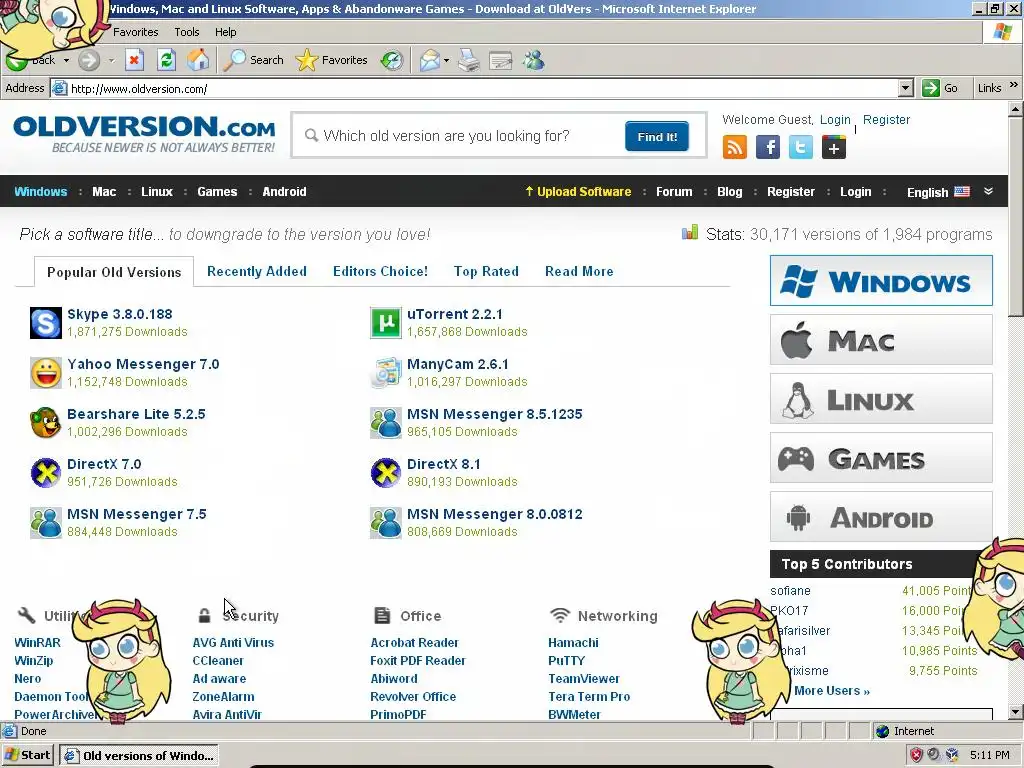Click the DirectX 7.0 icon
Screen dimensions: 1024x768
tap(46, 473)
